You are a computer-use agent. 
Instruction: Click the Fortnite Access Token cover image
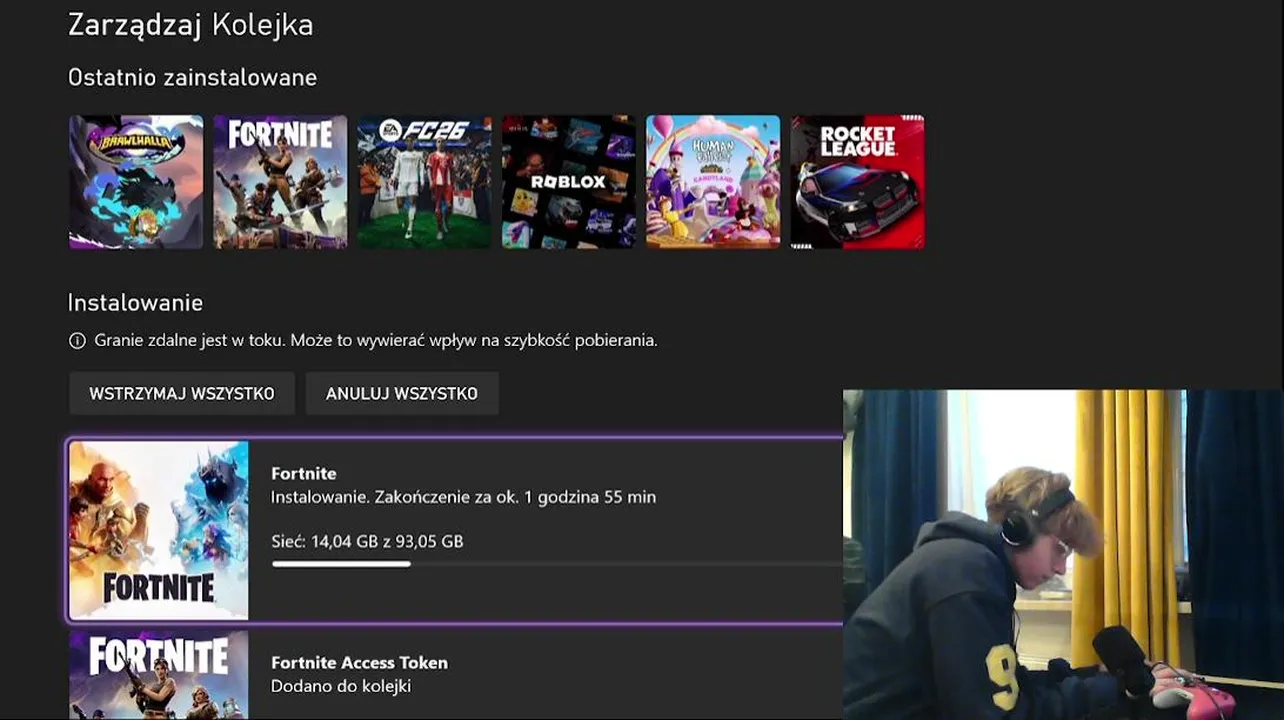coord(159,675)
